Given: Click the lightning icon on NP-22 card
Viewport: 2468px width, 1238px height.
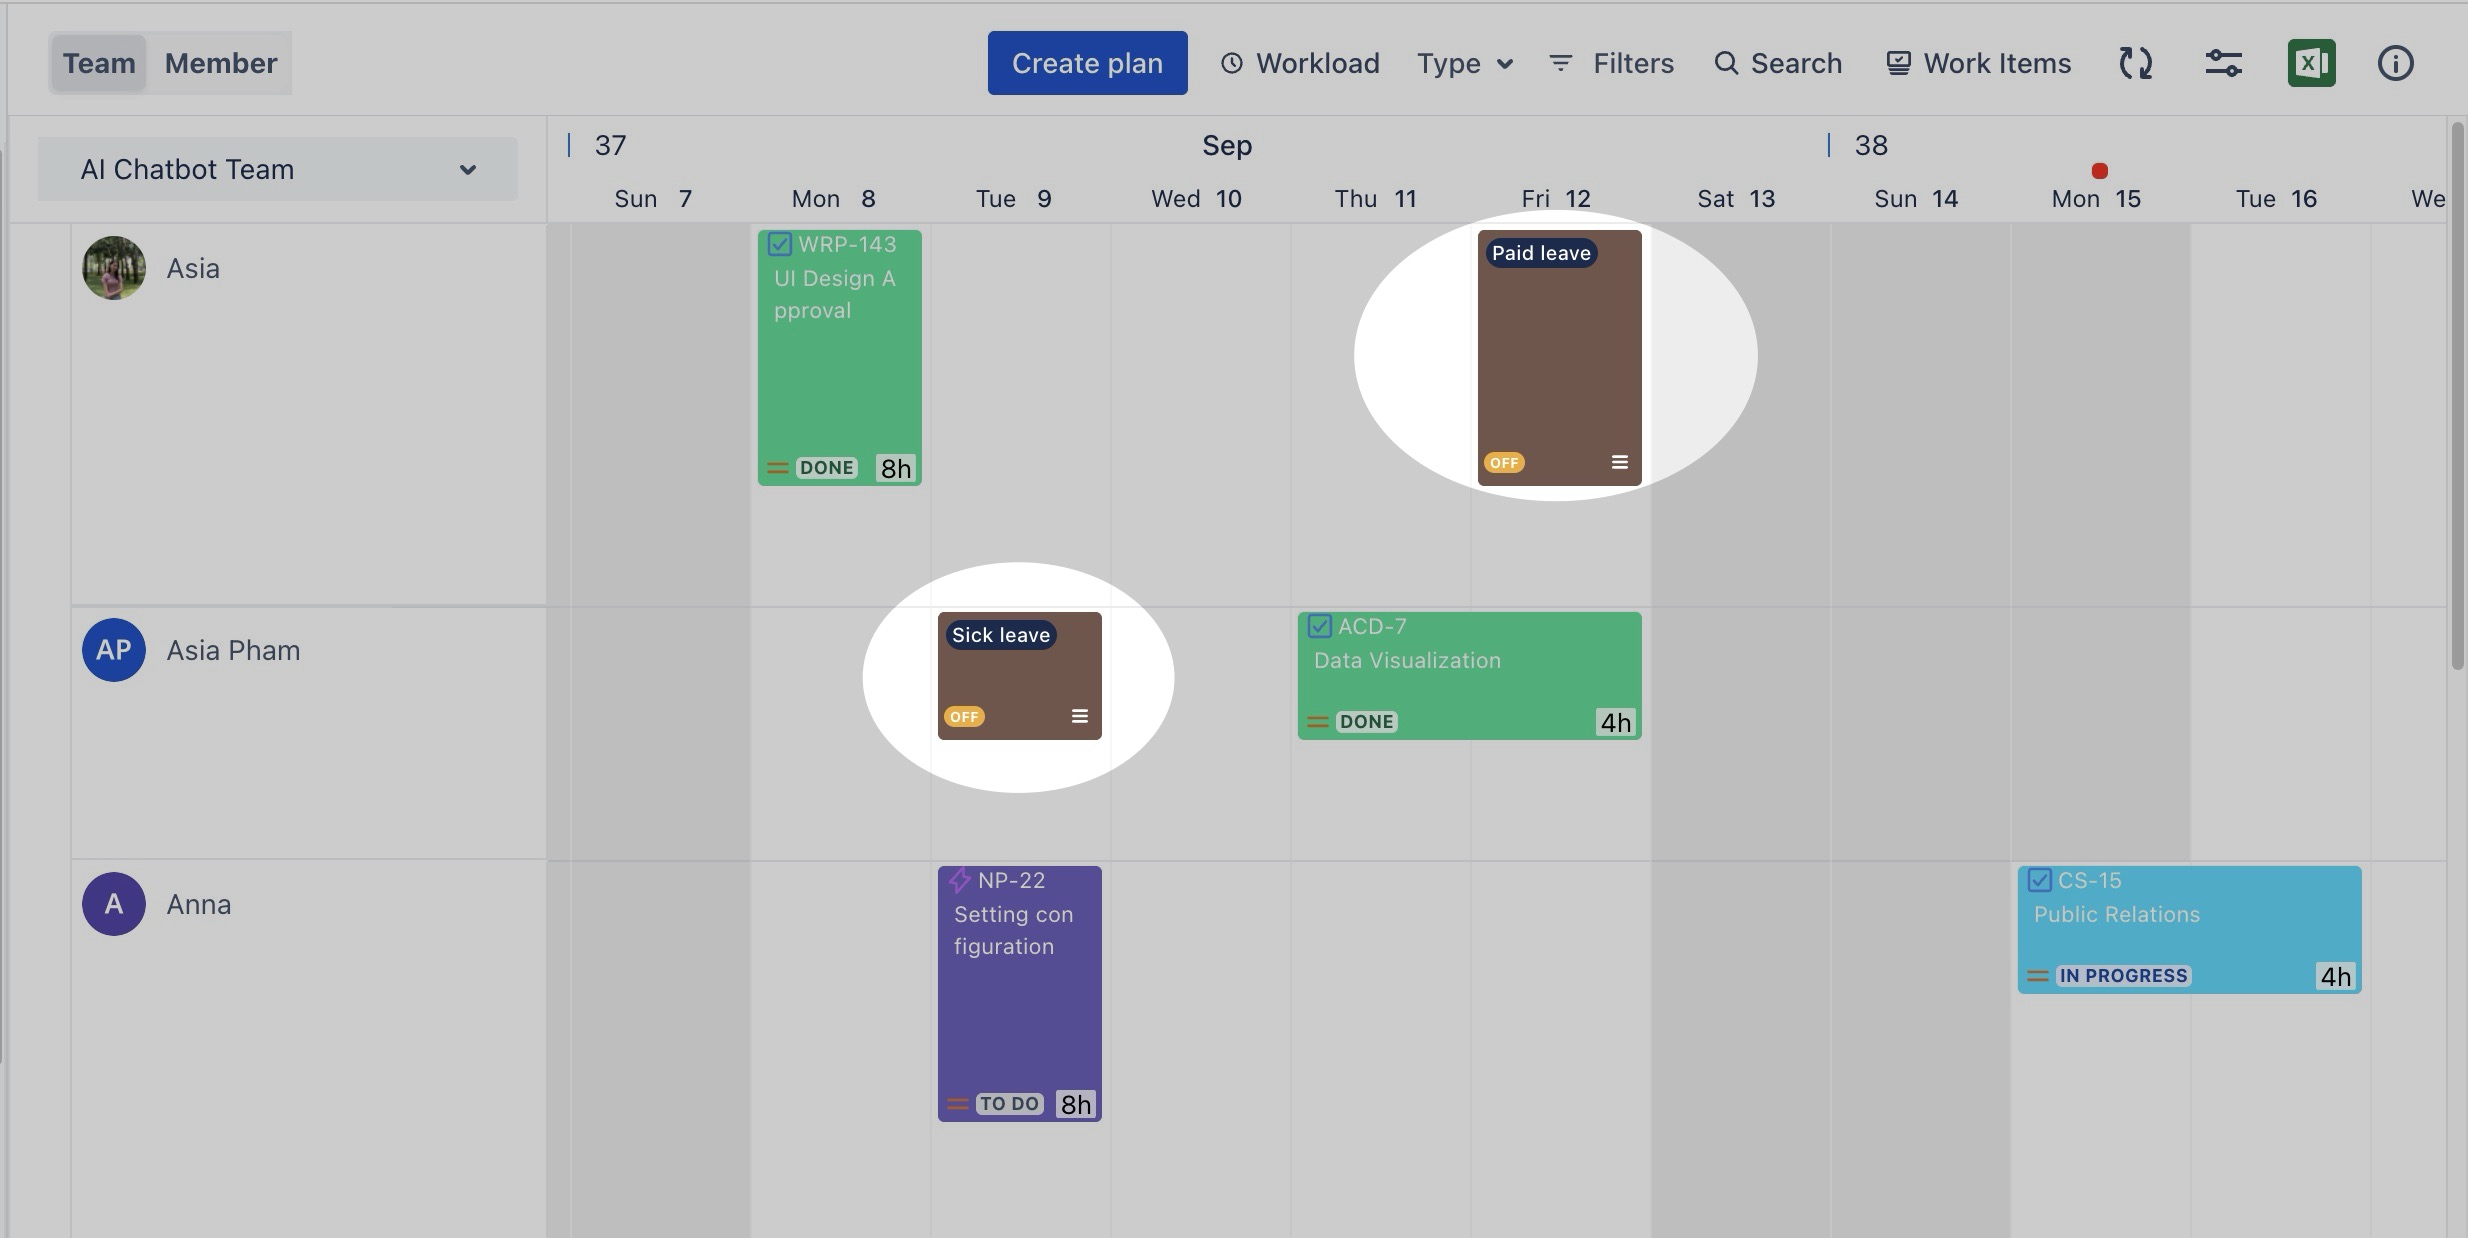Looking at the screenshot, I should click(x=960, y=880).
